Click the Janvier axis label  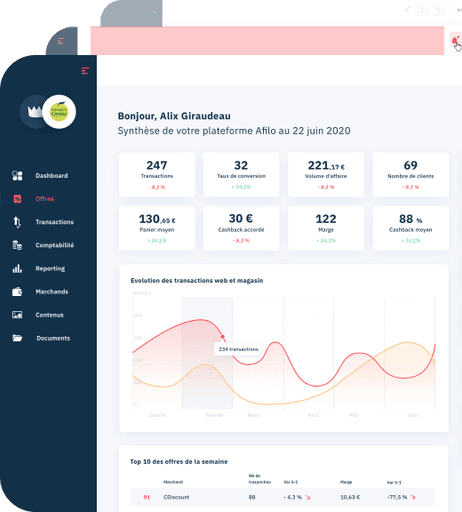(157, 415)
